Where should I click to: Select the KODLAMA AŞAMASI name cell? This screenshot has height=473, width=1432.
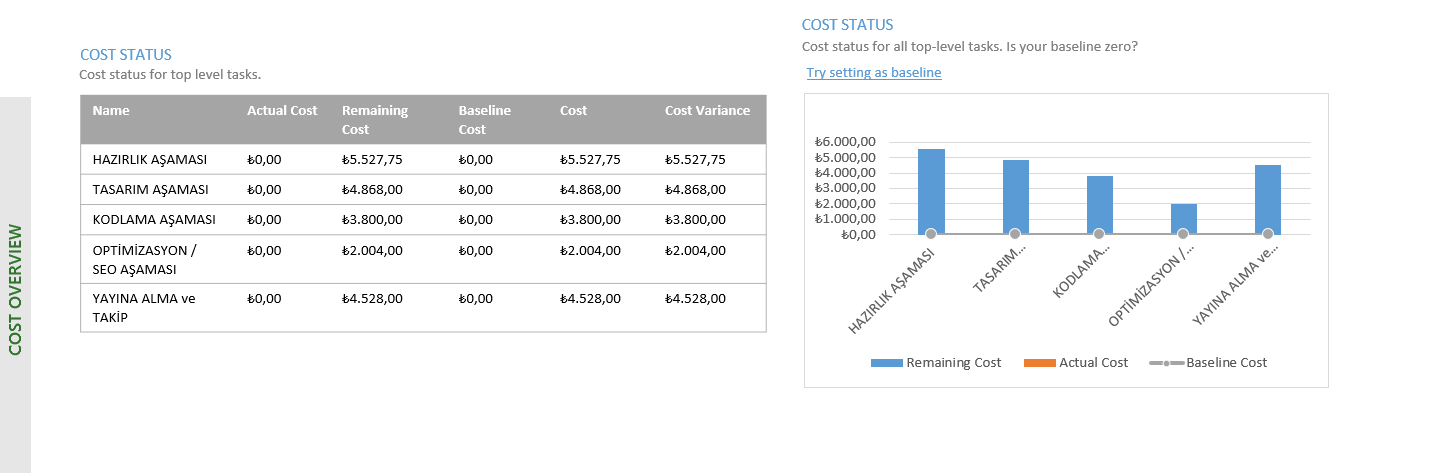(153, 219)
